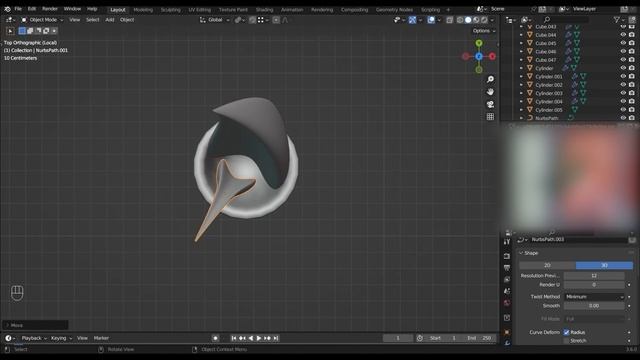The width and height of the screenshot is (640, 360).
Task: Toggle the snapping magnet in viewport header
Action: click(253, 20)
